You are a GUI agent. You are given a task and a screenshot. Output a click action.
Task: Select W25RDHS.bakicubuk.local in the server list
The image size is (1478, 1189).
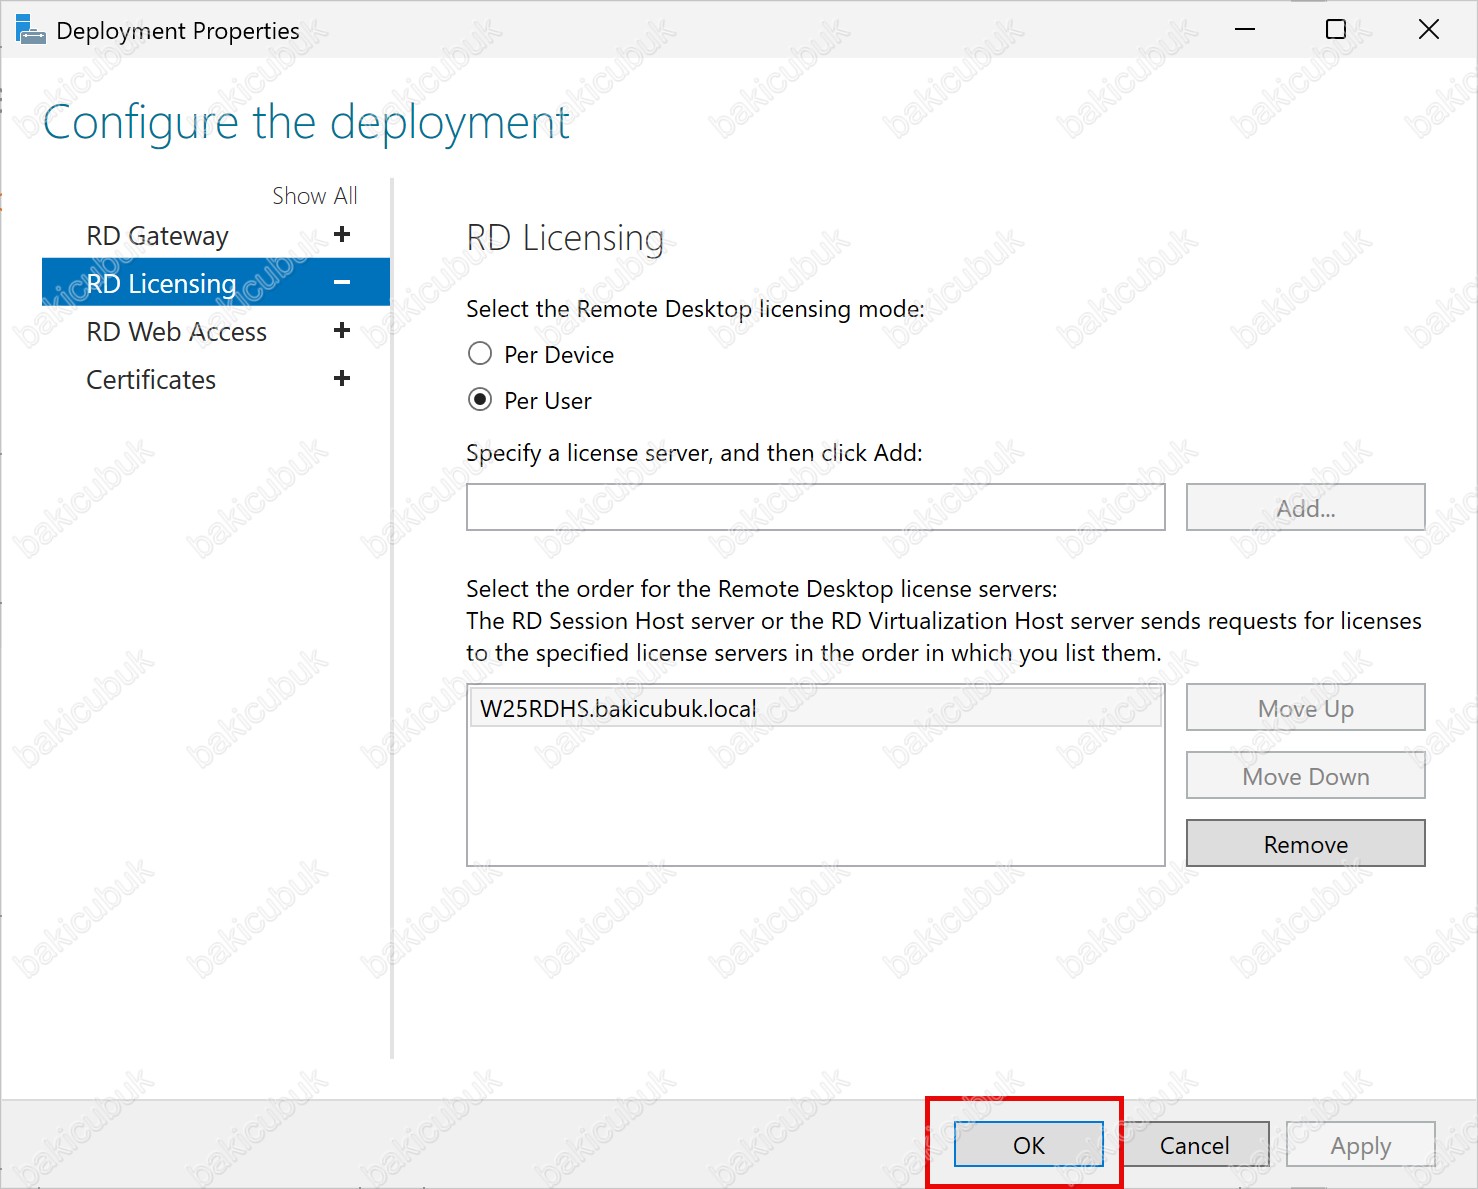[618, 709]
